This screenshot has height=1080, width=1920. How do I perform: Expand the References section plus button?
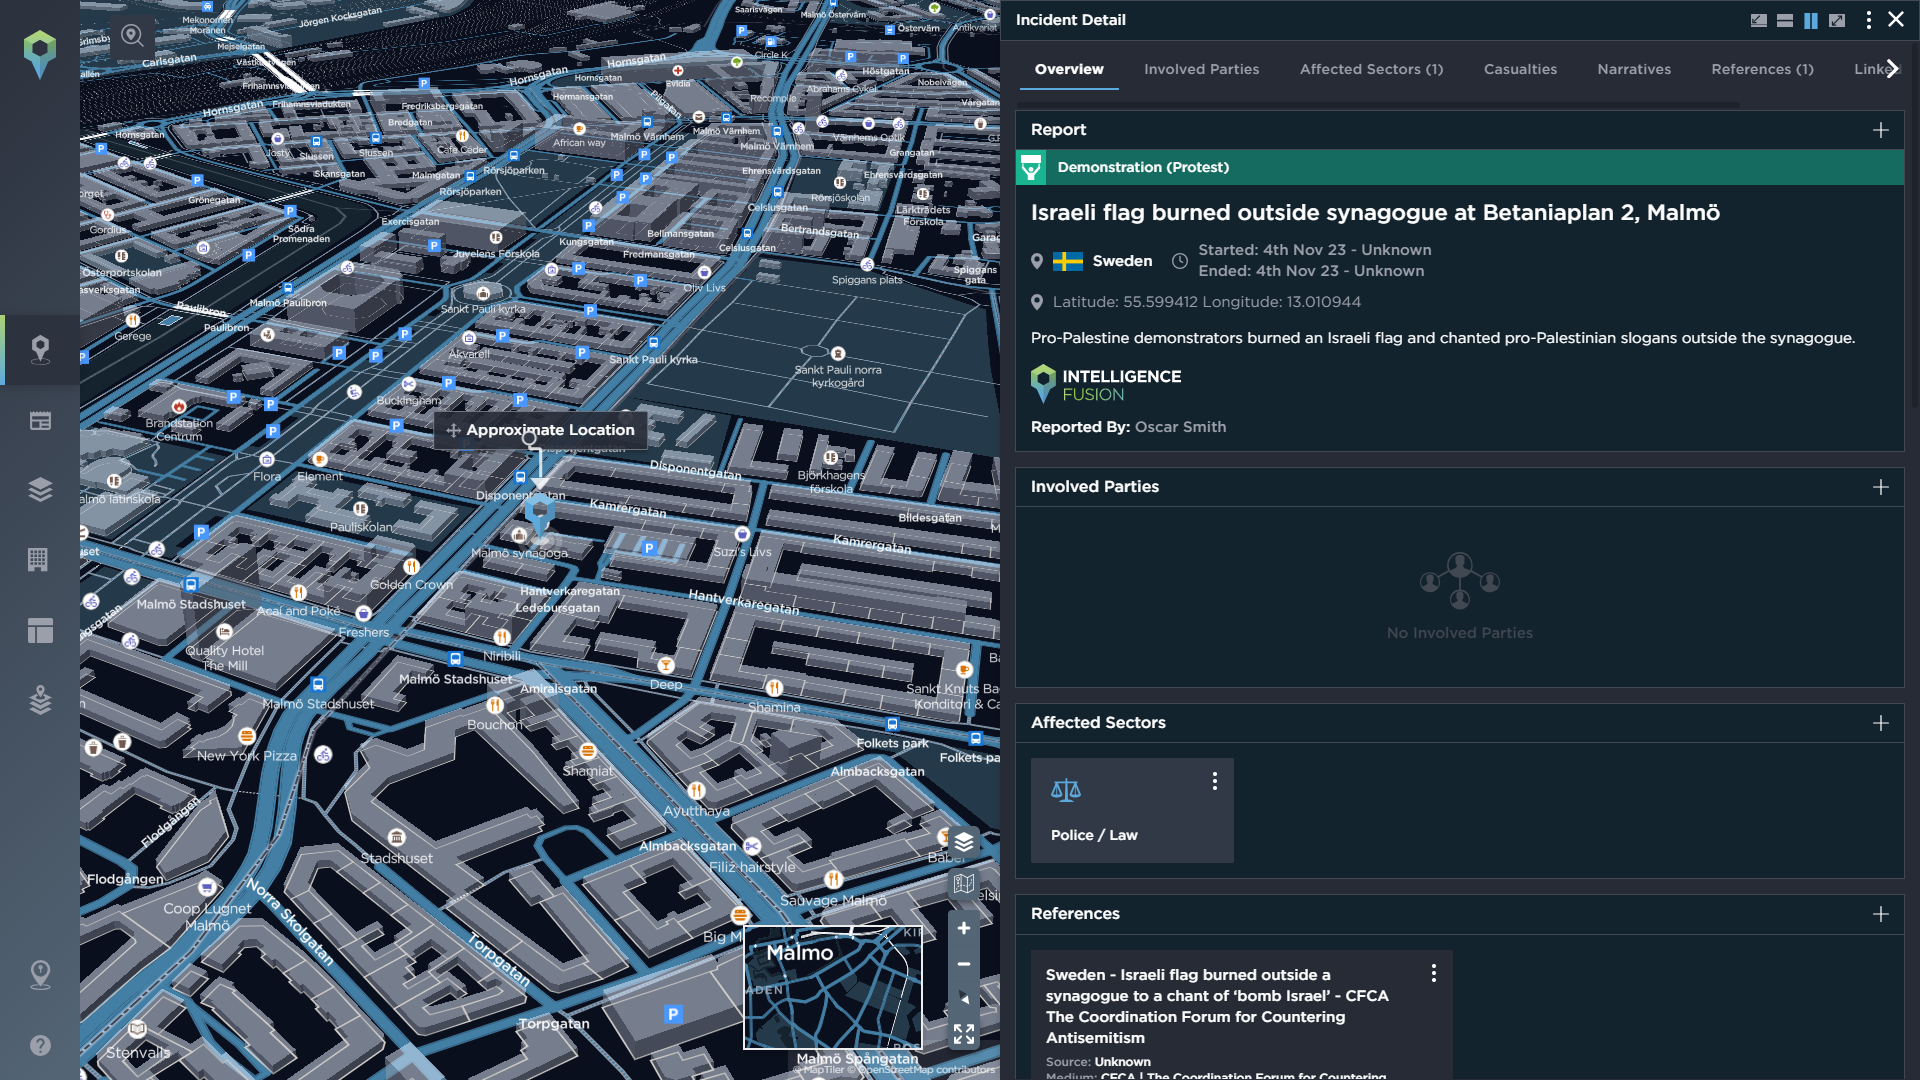1881,914
